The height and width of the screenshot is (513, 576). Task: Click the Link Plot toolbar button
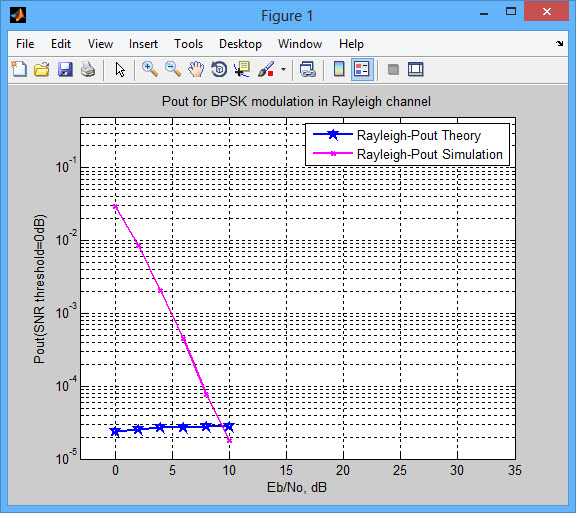(x=307, y=69)
